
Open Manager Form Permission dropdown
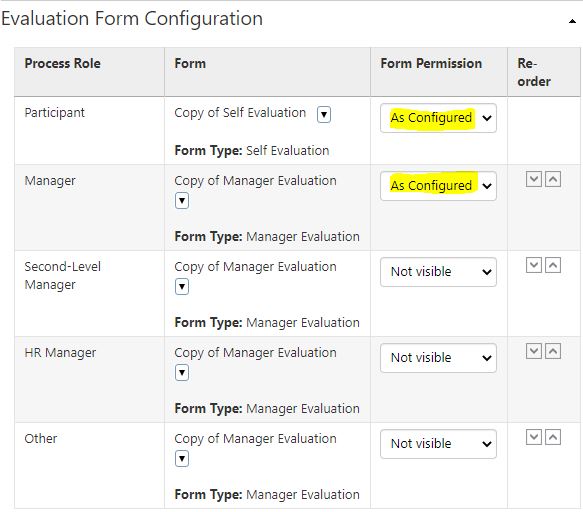[438, 186]
